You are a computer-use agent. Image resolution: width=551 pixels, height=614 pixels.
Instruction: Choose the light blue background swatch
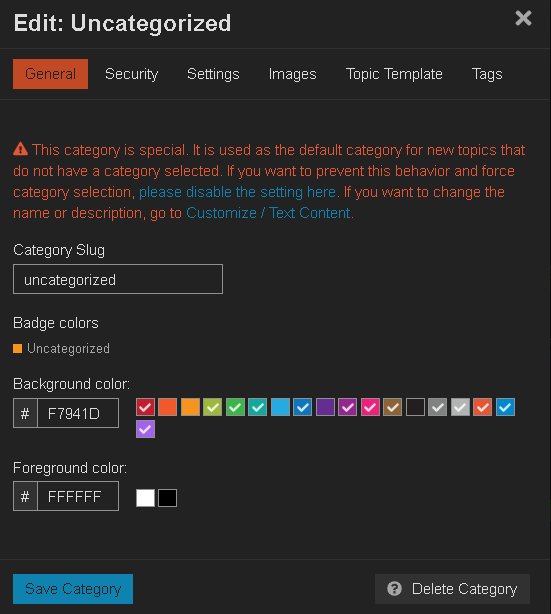280,407
